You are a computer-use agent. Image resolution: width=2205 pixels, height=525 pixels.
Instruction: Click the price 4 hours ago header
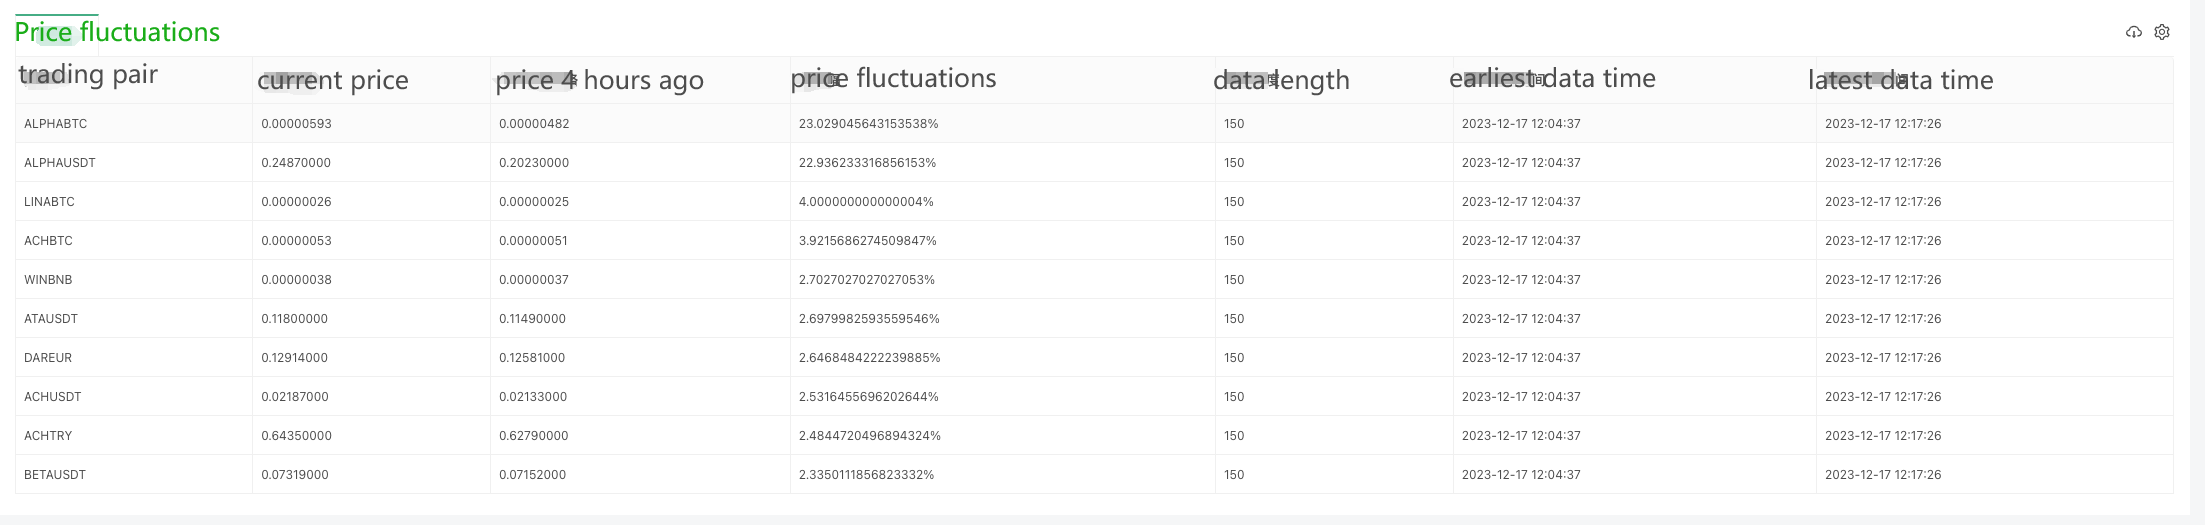(599, 80)
